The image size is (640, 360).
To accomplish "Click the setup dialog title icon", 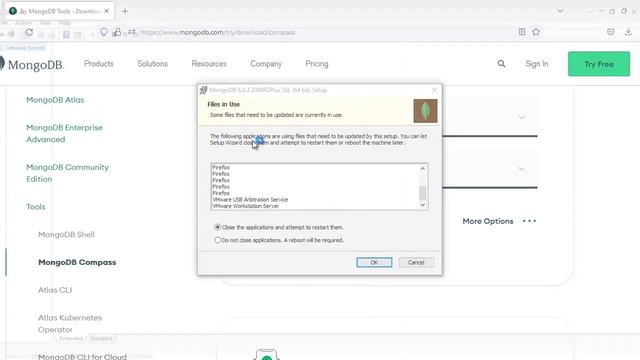I will (x=203, y=90).
